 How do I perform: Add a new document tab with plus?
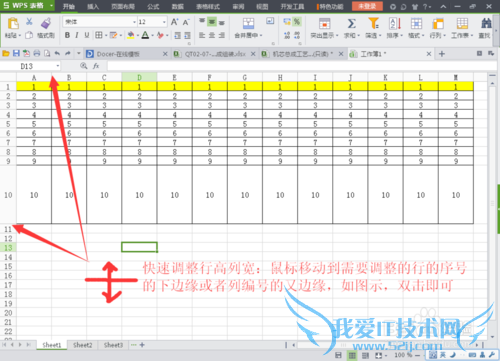pos(442,54)
